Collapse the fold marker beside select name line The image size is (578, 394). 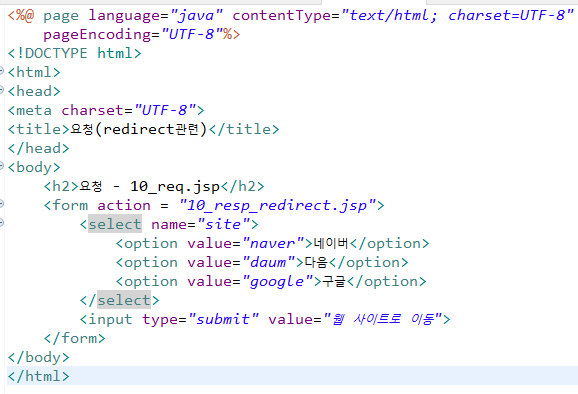[1, 222]
